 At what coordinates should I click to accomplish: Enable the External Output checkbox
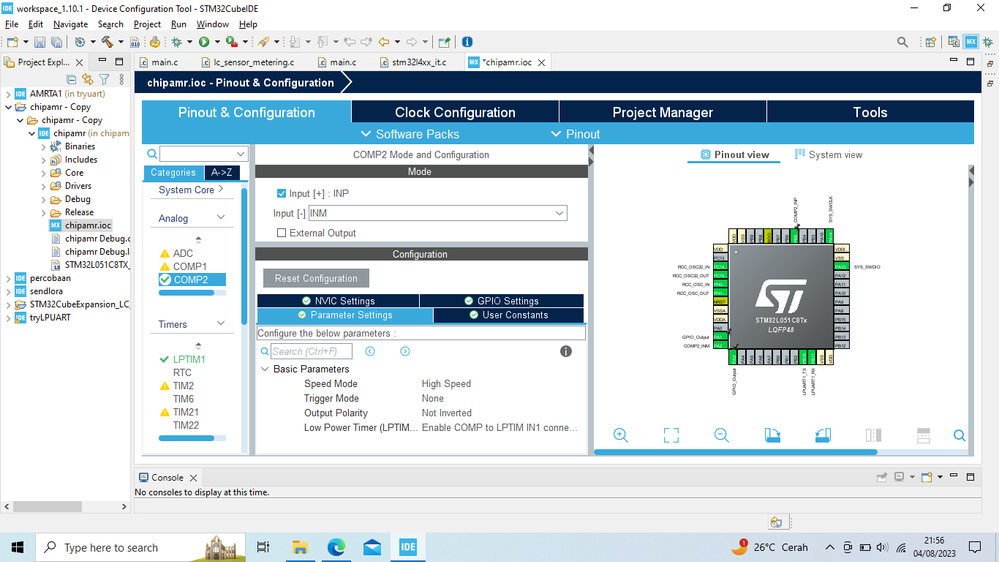(x=282, y=233)
